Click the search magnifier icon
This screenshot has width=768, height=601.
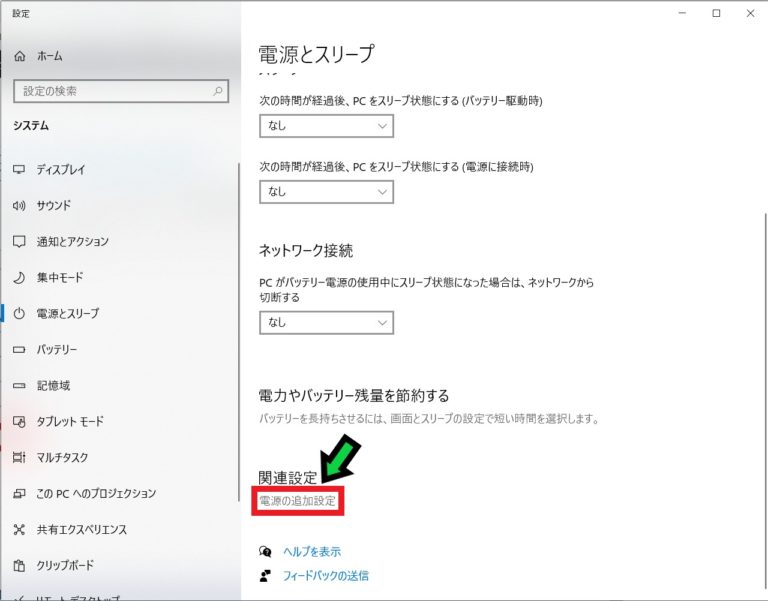(218, 91)
